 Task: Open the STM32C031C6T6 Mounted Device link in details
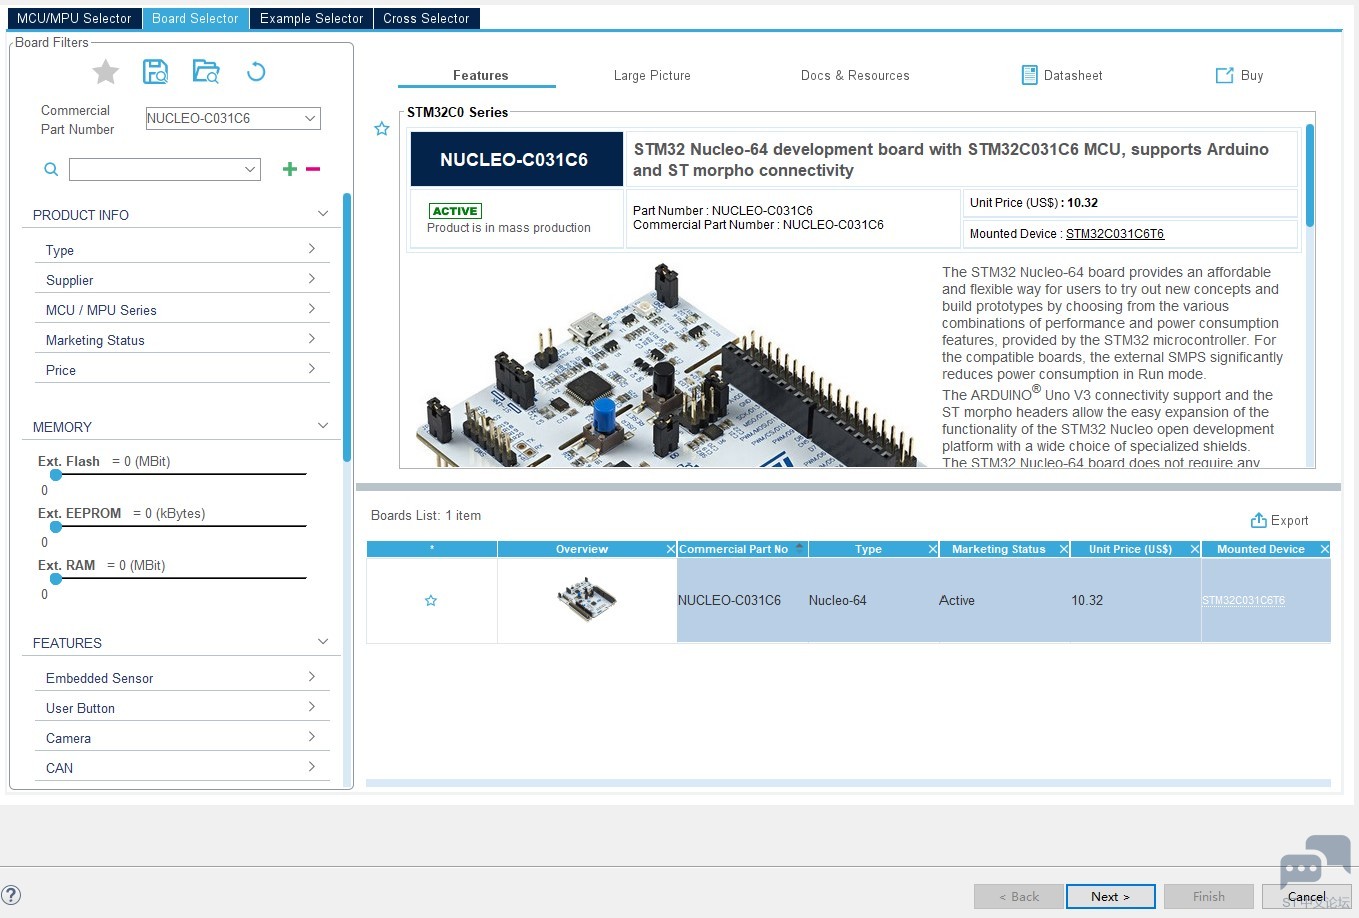(x=1115, y=234)
